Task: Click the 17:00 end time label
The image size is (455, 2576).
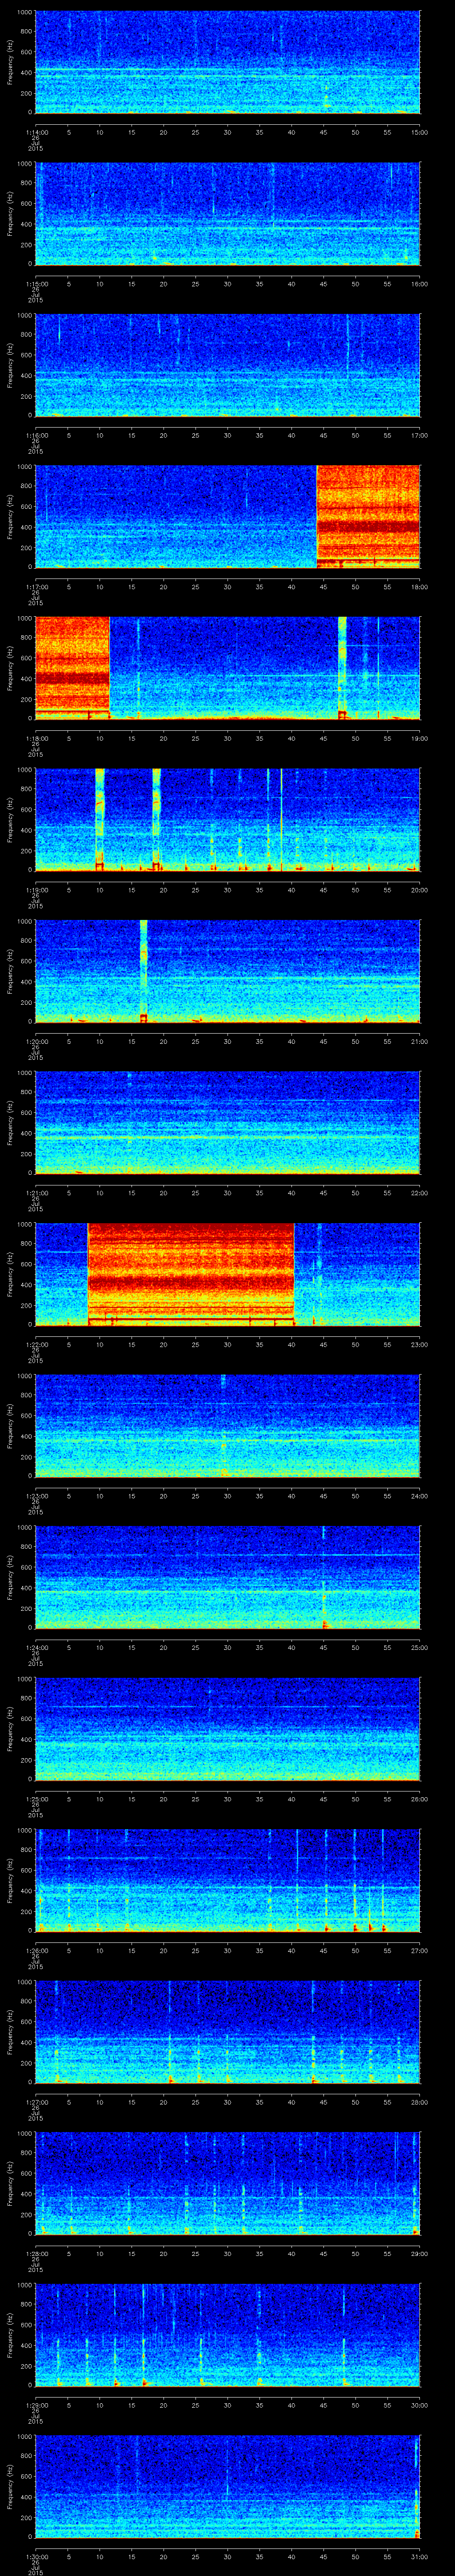Action: pyautogui.click(x=419, y=435)
